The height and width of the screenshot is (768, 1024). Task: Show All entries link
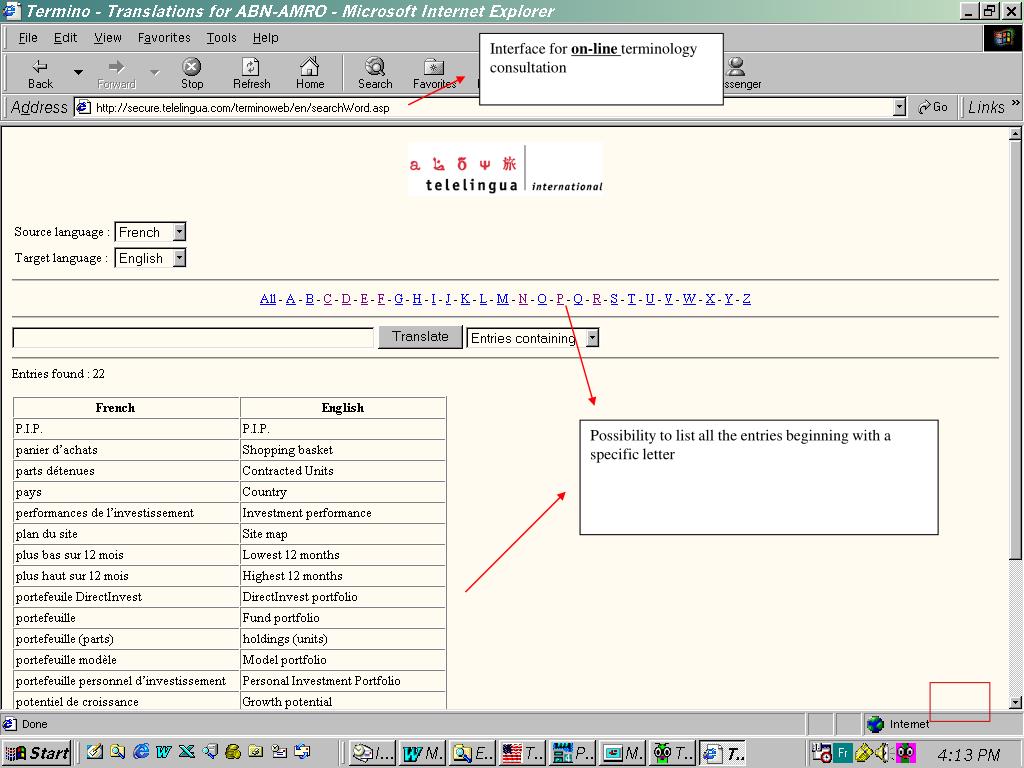268,299
